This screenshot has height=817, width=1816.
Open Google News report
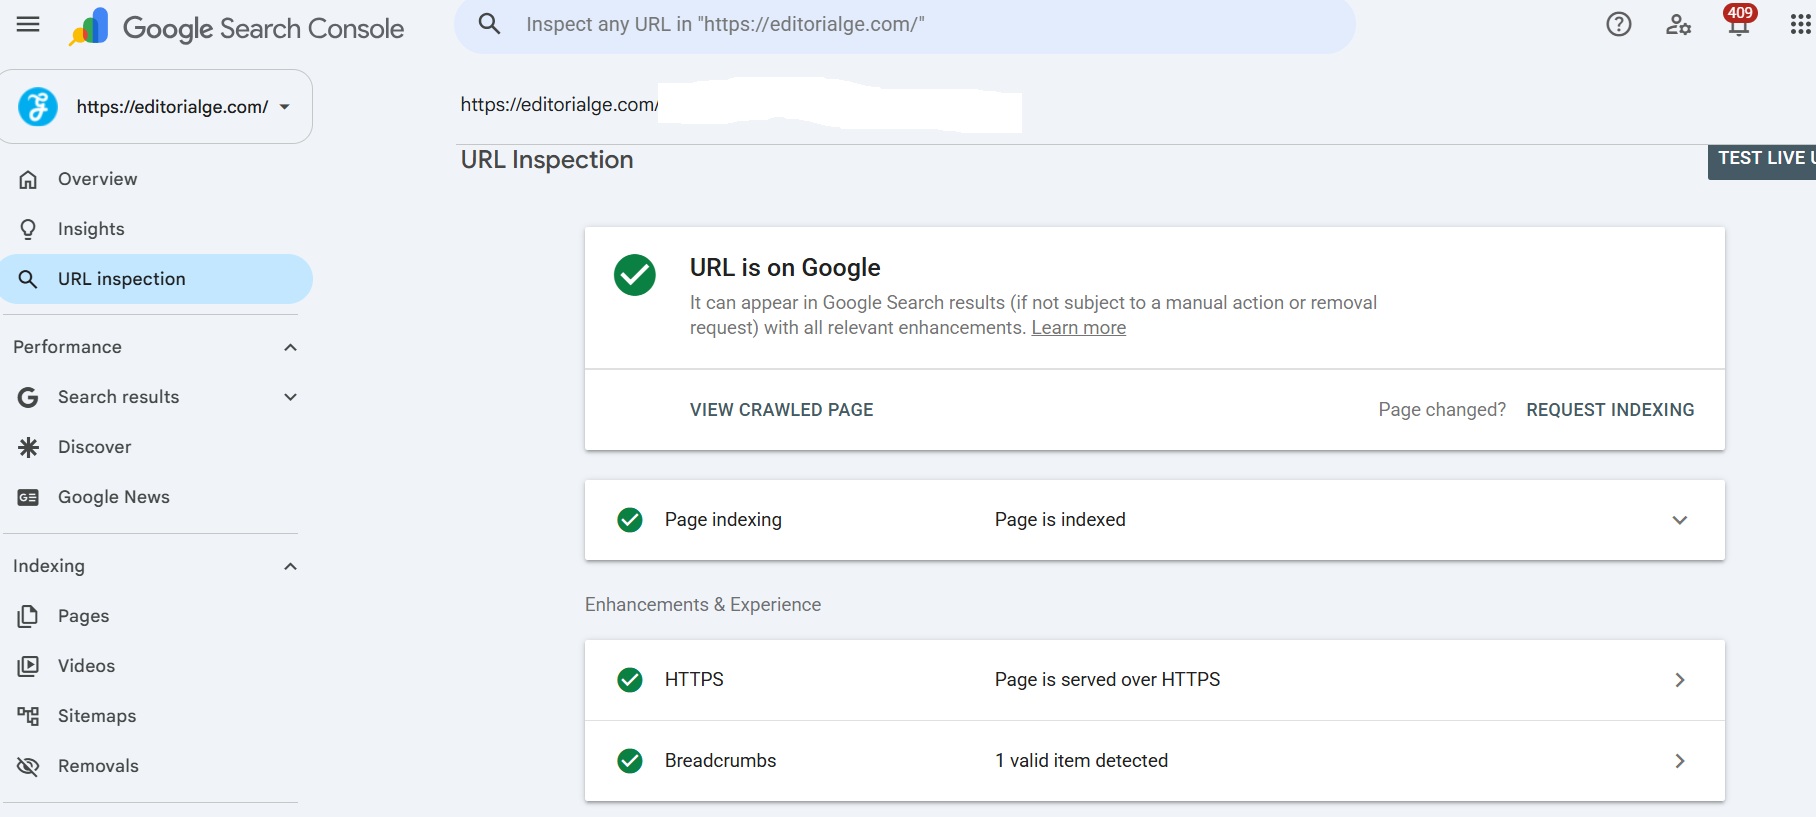156,497
